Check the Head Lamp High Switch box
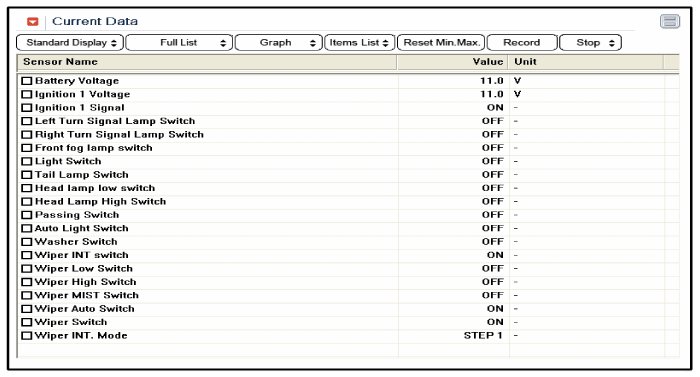Screen dimensions: 700x377 [27, 201]
